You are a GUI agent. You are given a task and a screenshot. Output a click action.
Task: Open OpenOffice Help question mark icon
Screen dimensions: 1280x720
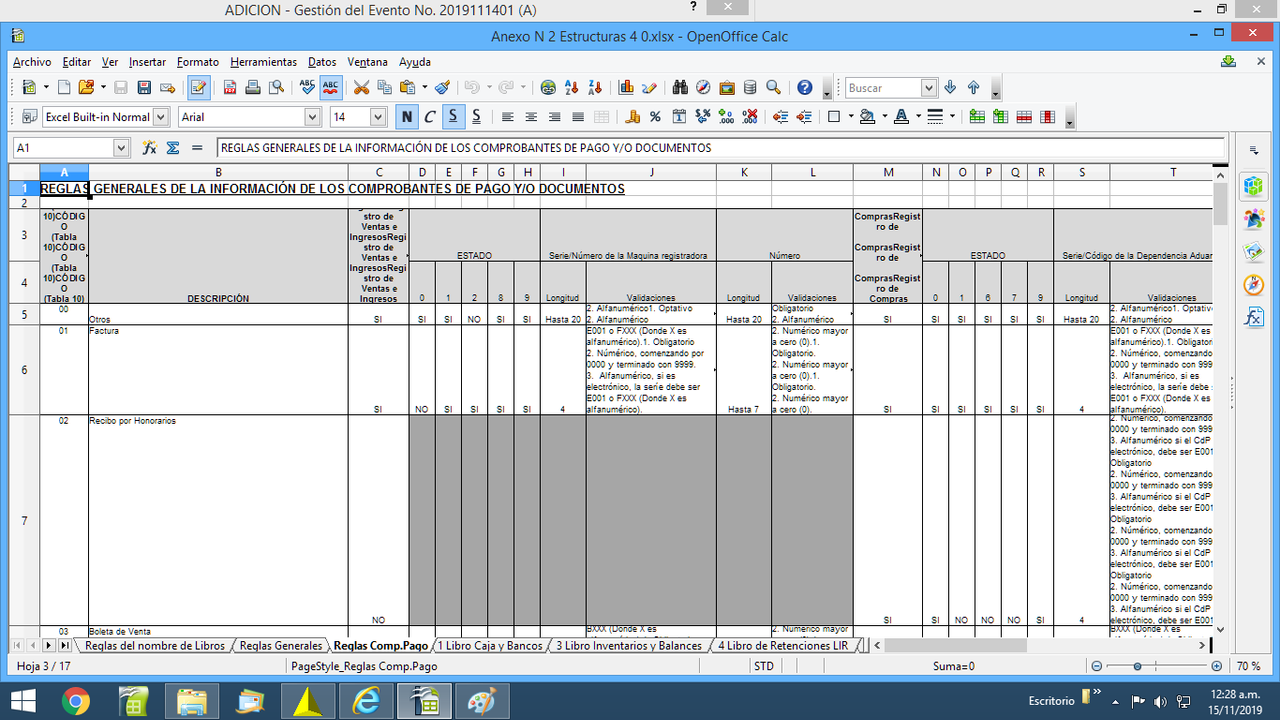[x=805, y=88]
